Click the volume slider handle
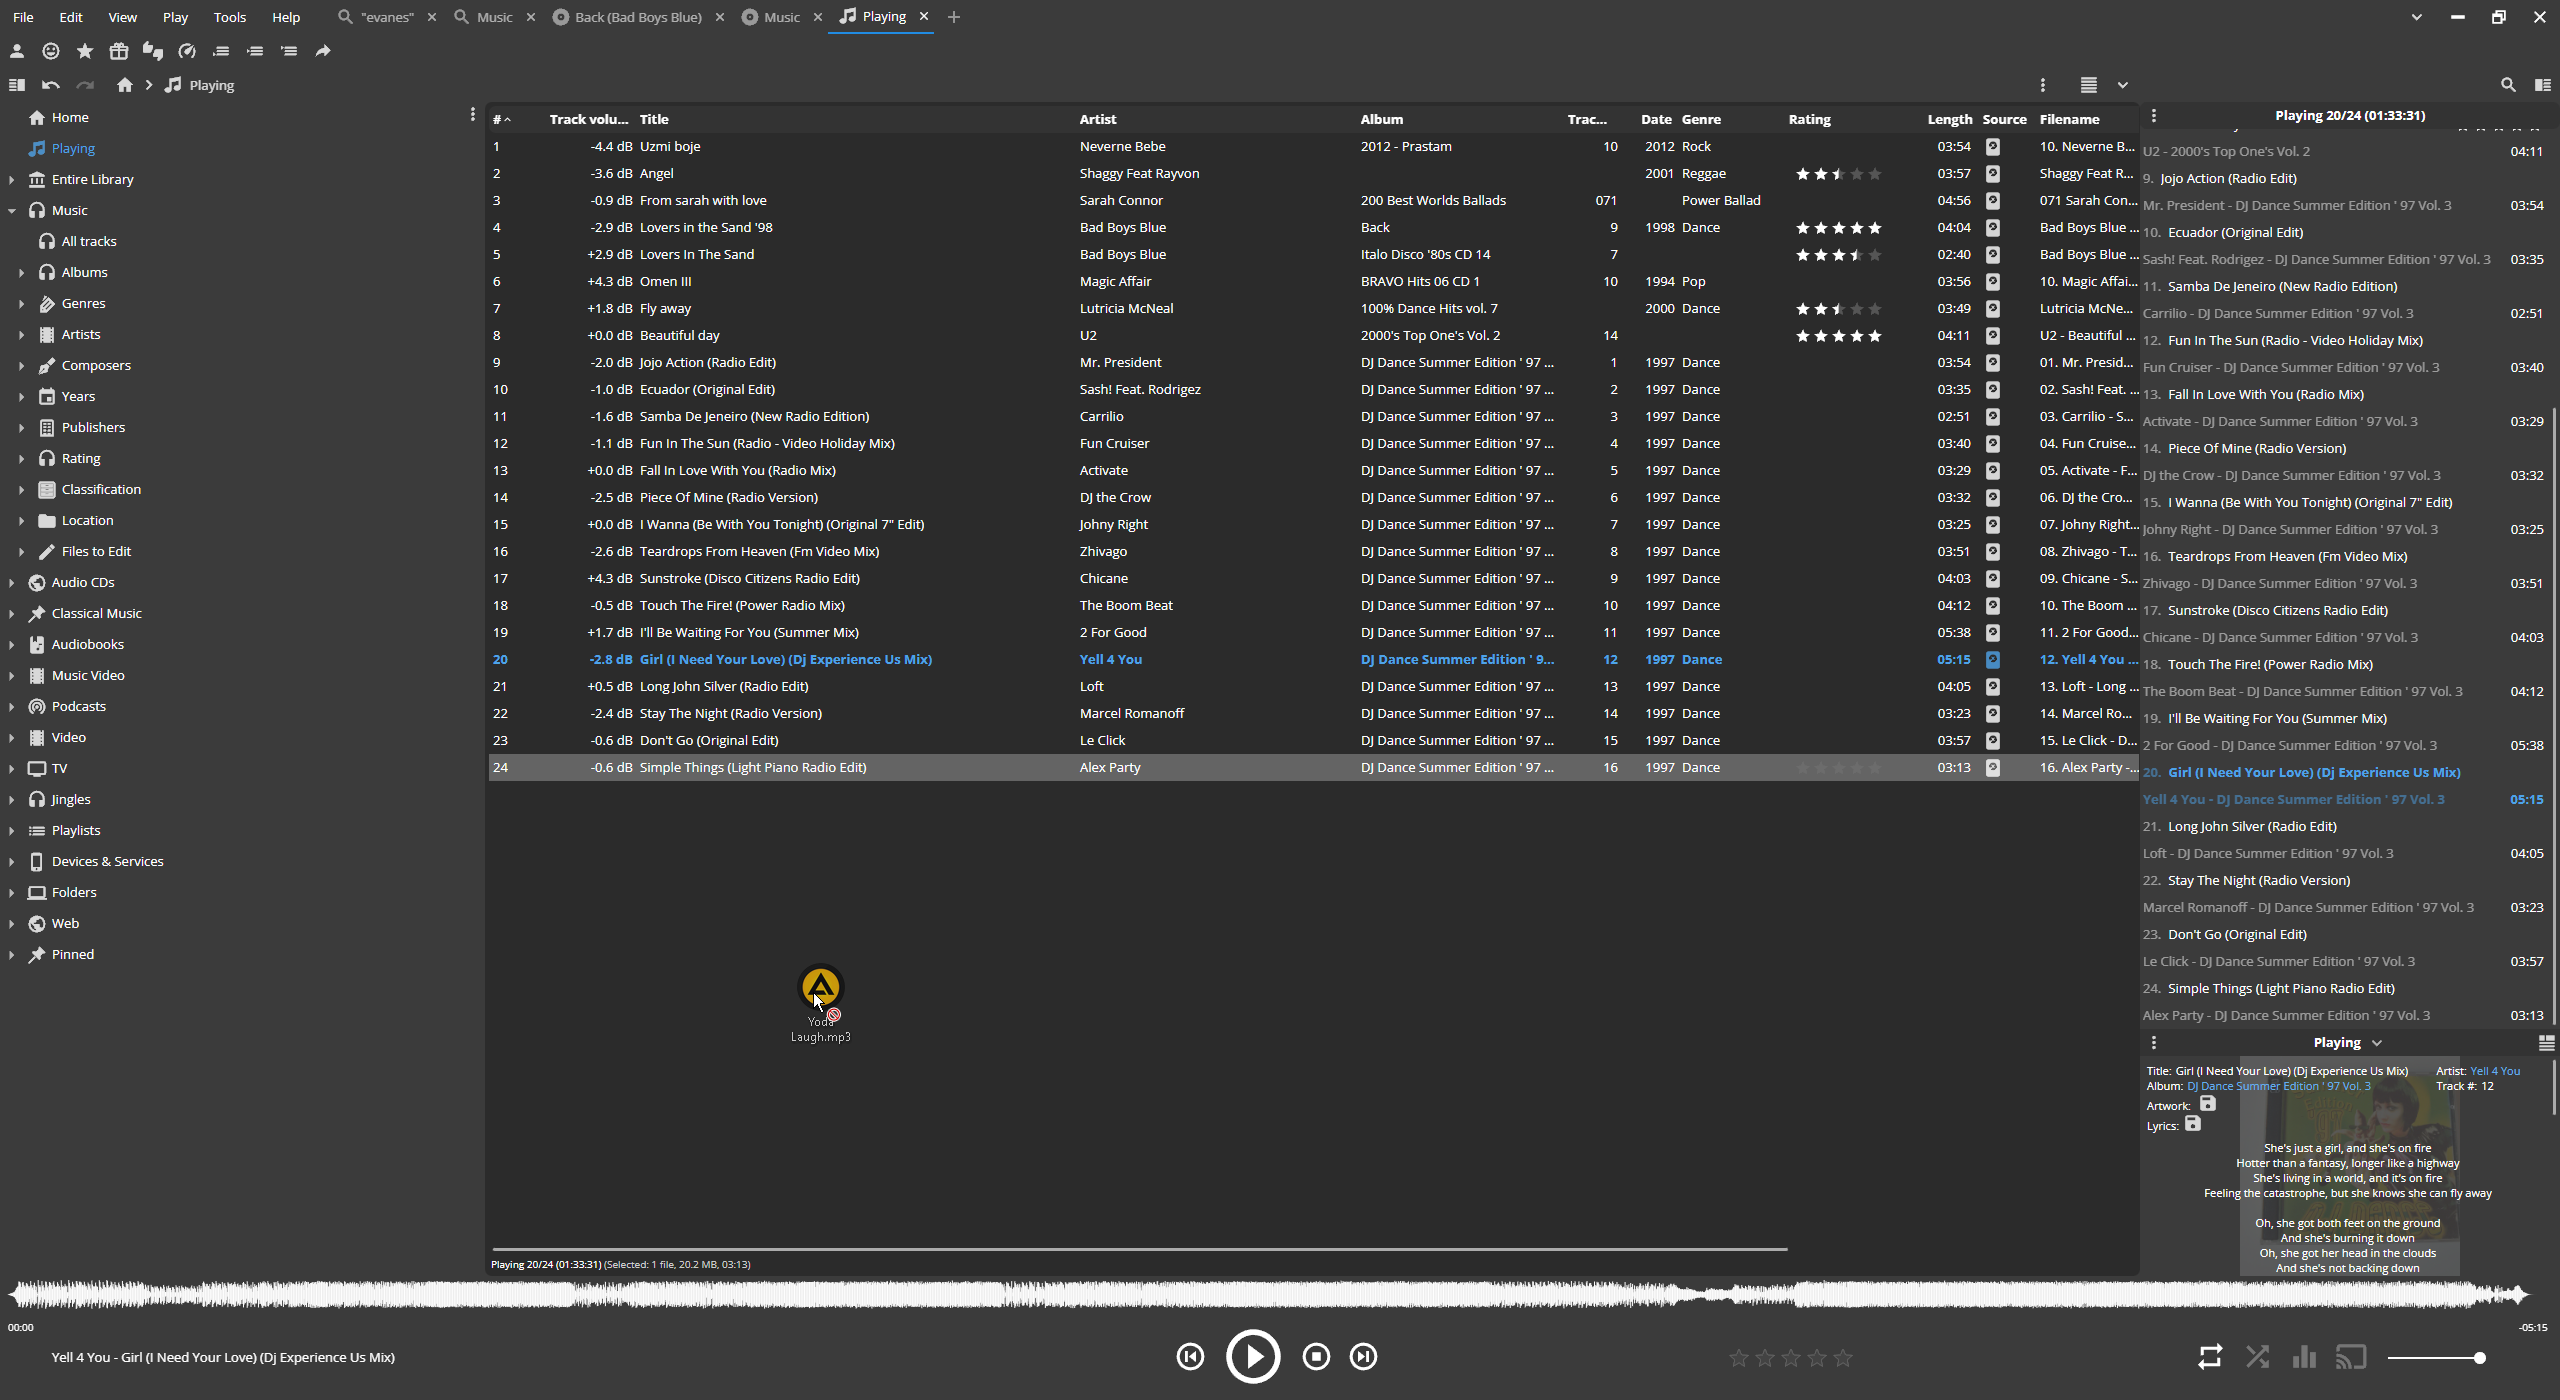This screenshot has width=2560, height=1400. [2479, 1357]
